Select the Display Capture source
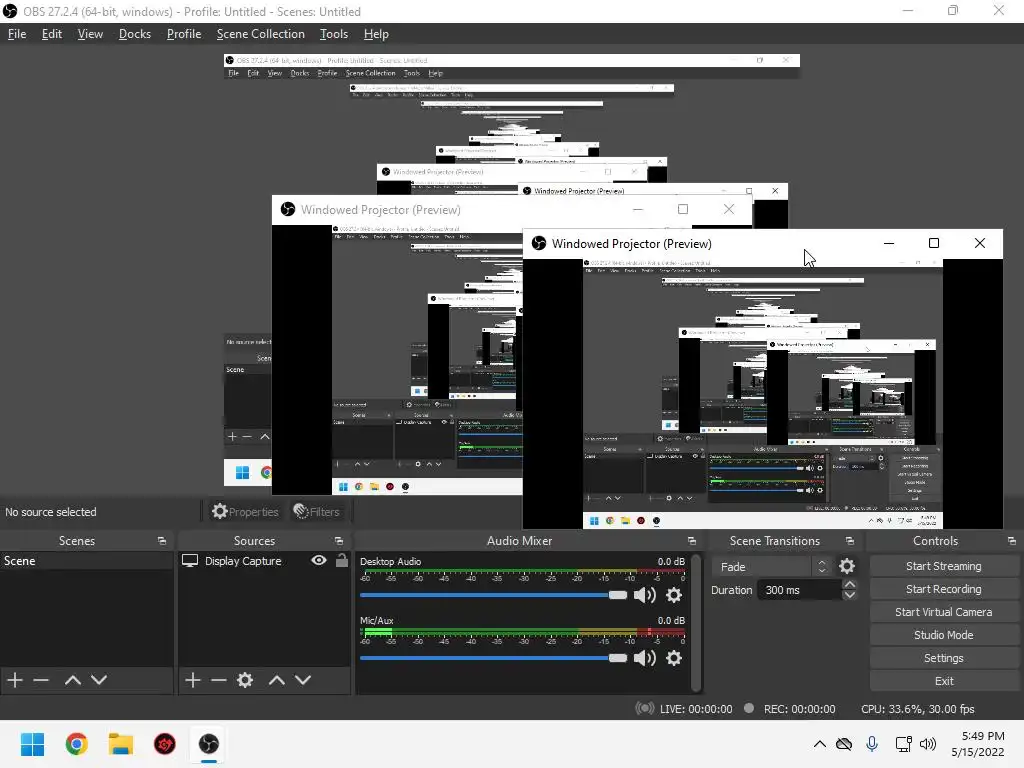 coord(264,561)
